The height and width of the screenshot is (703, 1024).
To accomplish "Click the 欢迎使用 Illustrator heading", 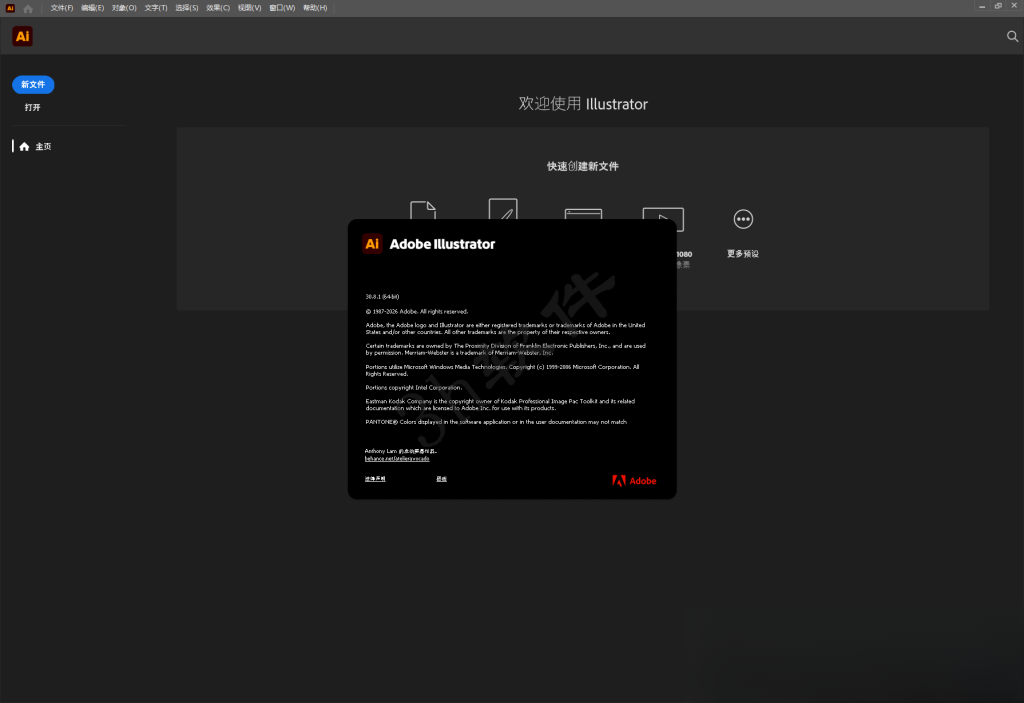I will pos(583,104).
